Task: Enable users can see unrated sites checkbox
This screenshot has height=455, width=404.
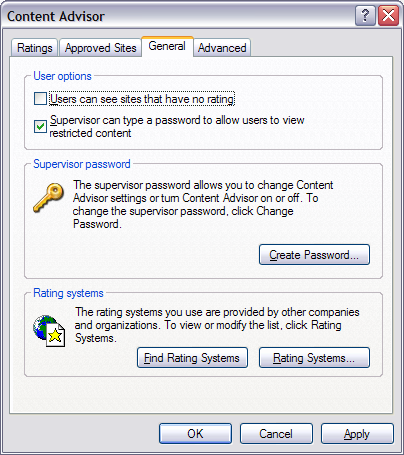Action: (x=40, y=99)
